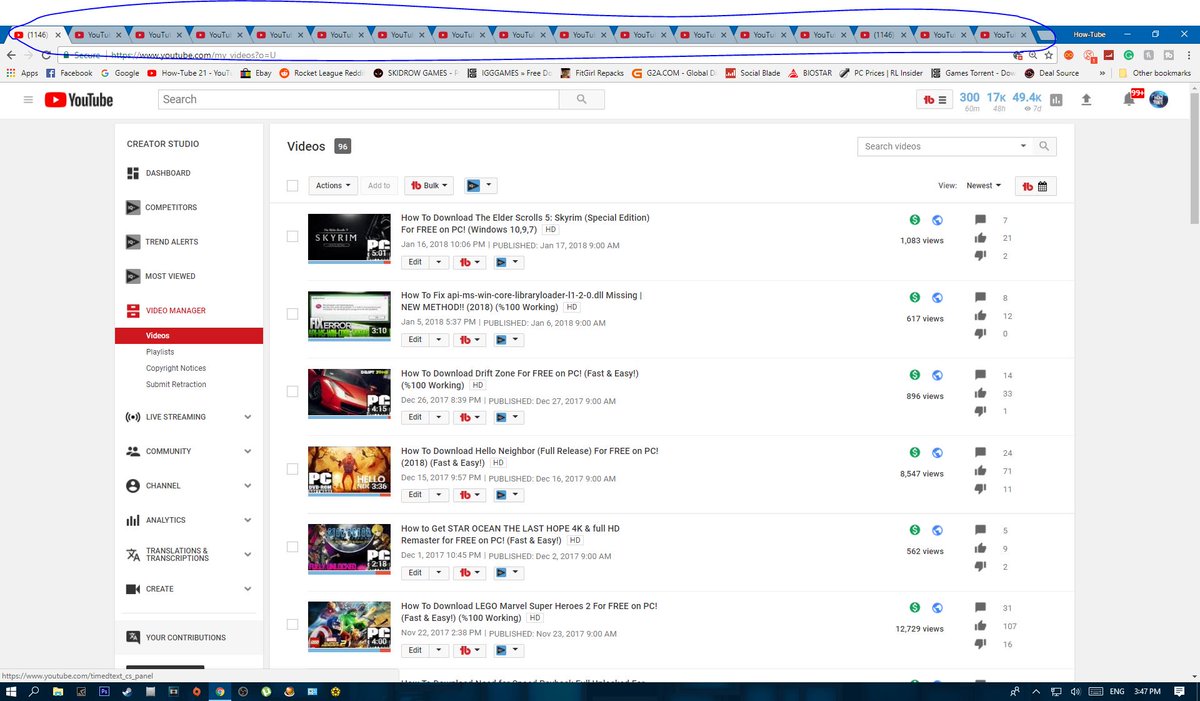Click Edit button for Drift Zone video
The image size is (1200, 701).
coord(415,417)
